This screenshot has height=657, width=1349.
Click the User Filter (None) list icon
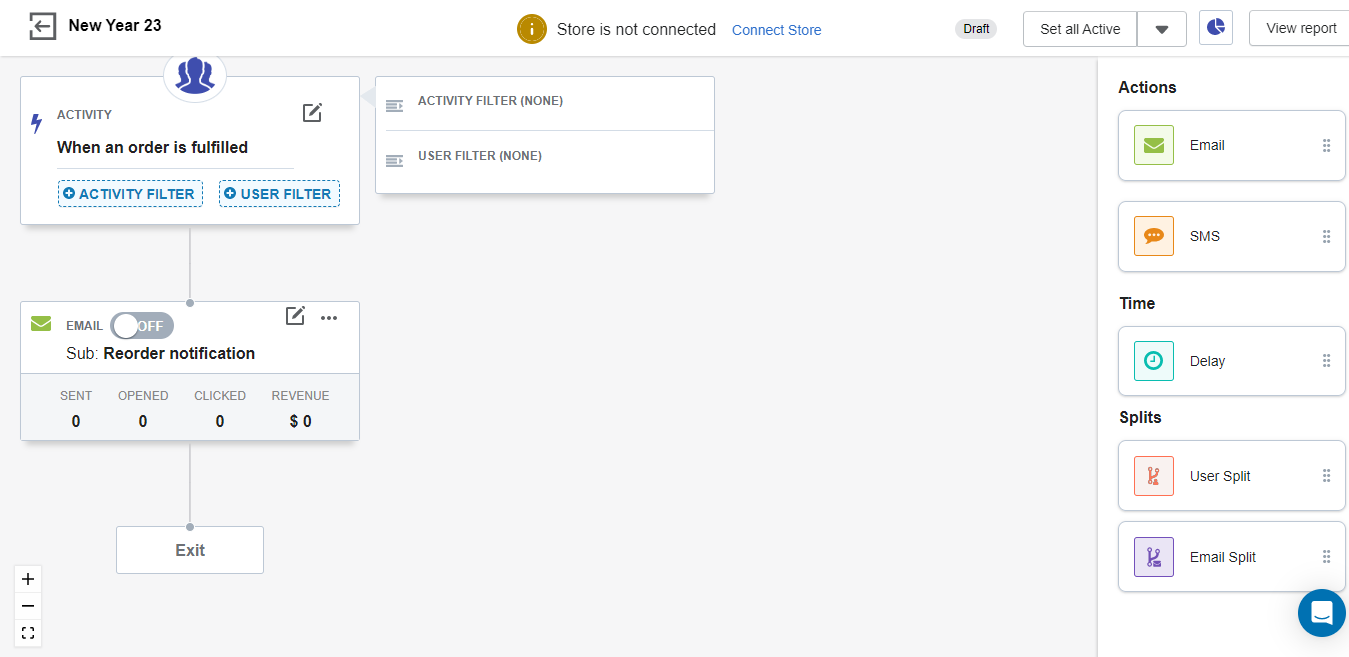[x=395, y=160]
